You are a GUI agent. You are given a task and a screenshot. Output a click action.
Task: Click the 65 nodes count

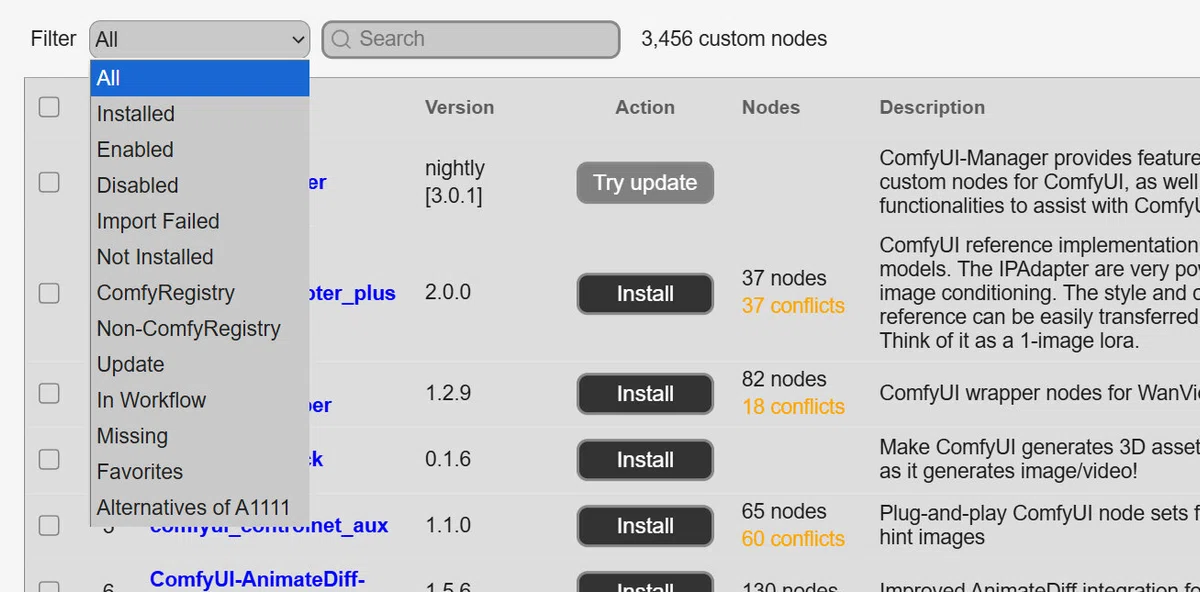point(784,511)
